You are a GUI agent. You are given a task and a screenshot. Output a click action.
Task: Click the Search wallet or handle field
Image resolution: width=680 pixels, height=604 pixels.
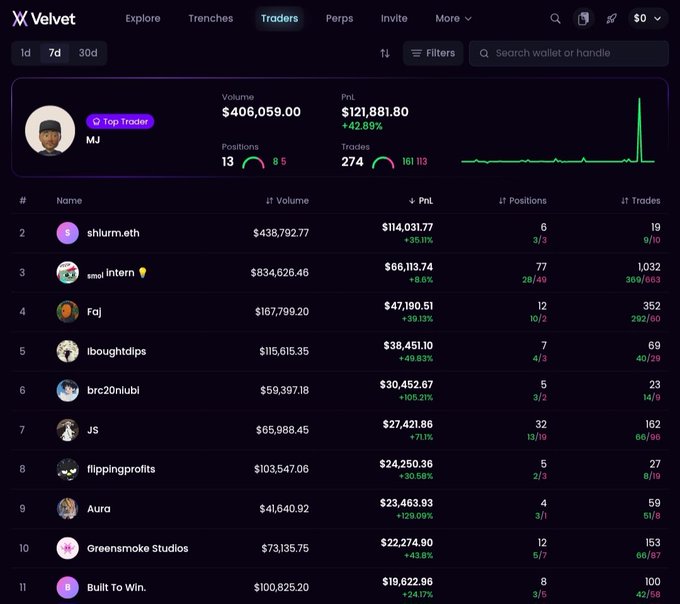(x=569, y=53)
